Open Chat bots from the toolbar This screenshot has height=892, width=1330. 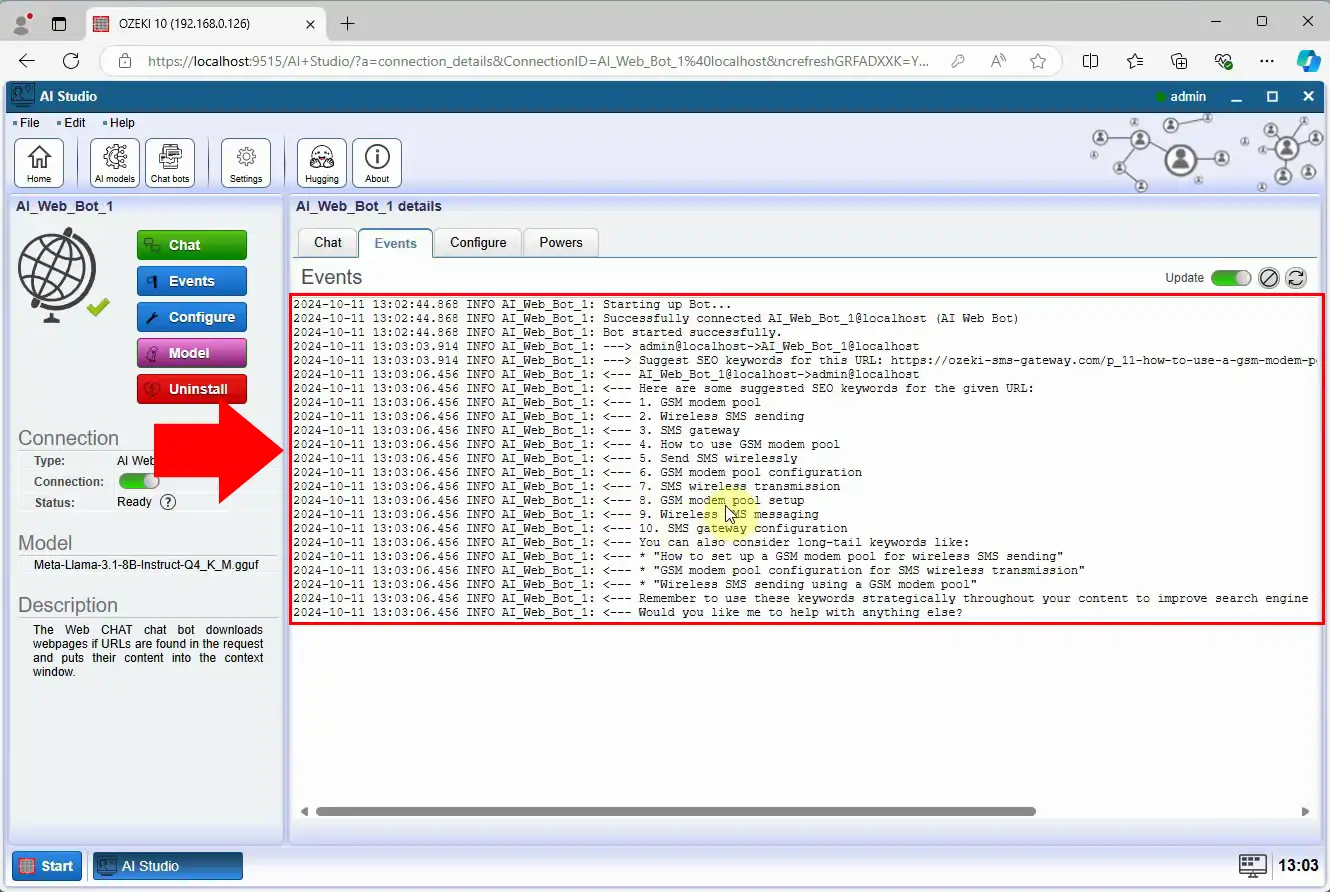point(170,163)
